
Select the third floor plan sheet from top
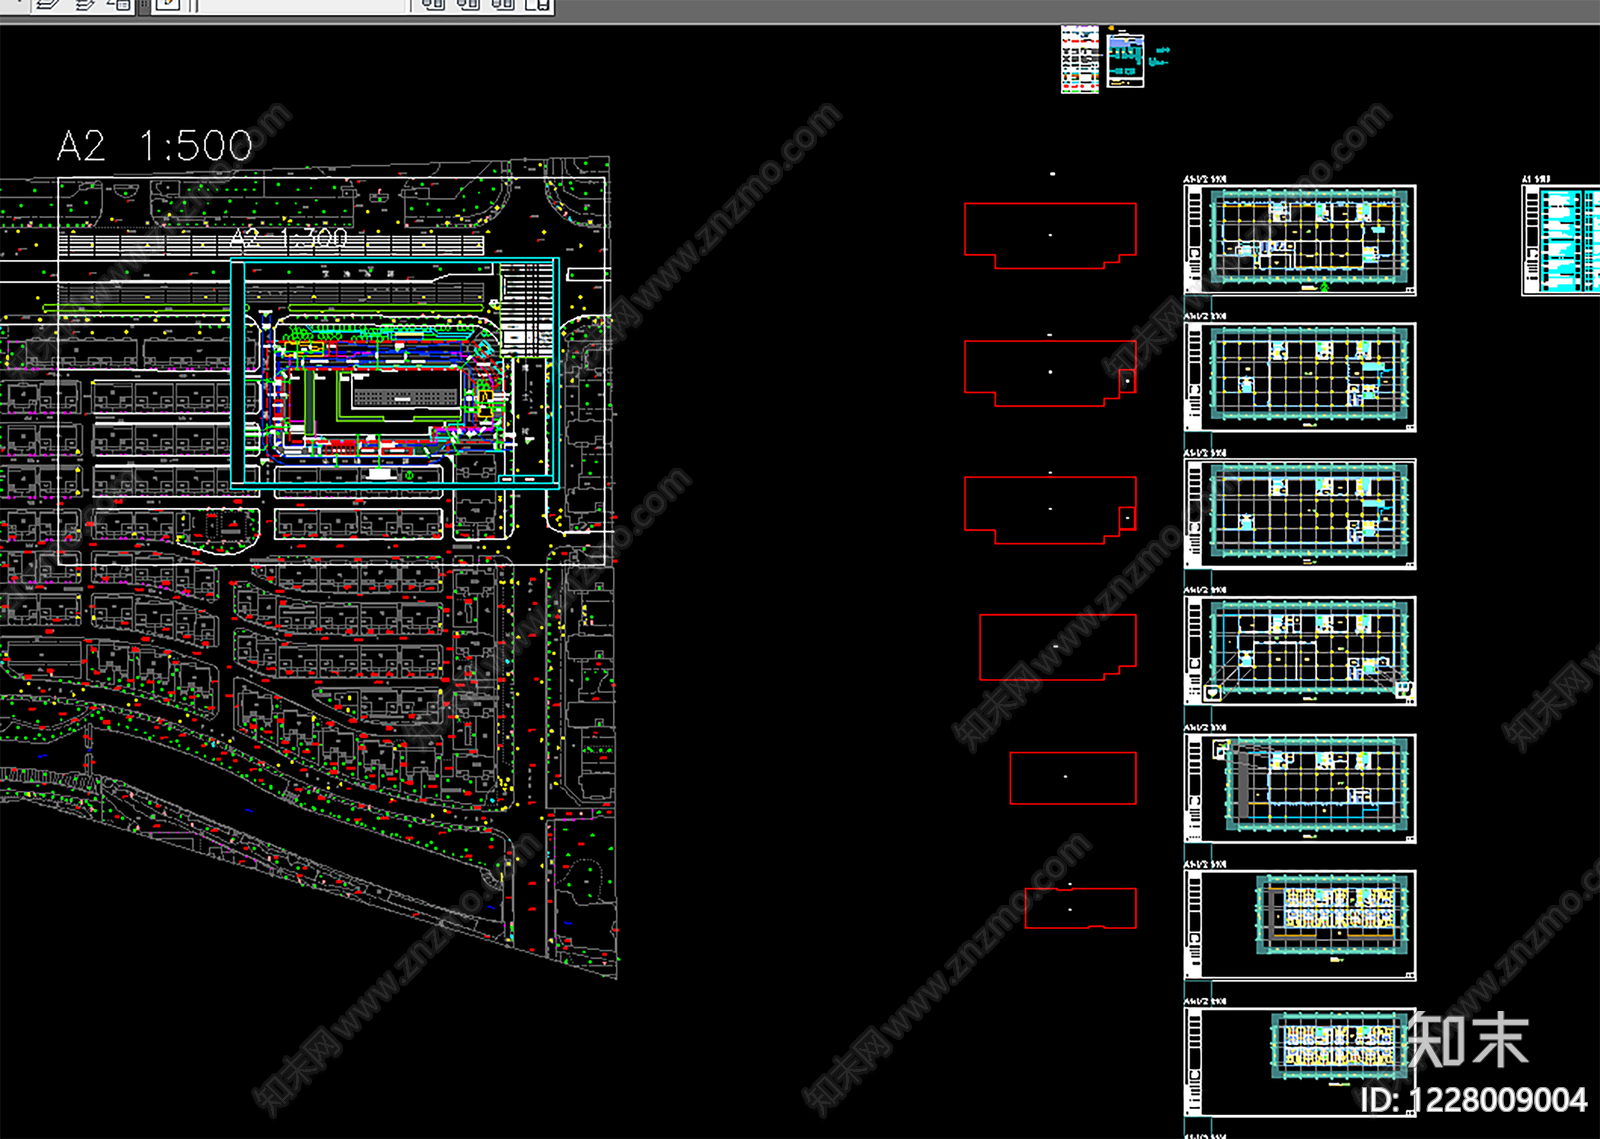point(1300,514)
